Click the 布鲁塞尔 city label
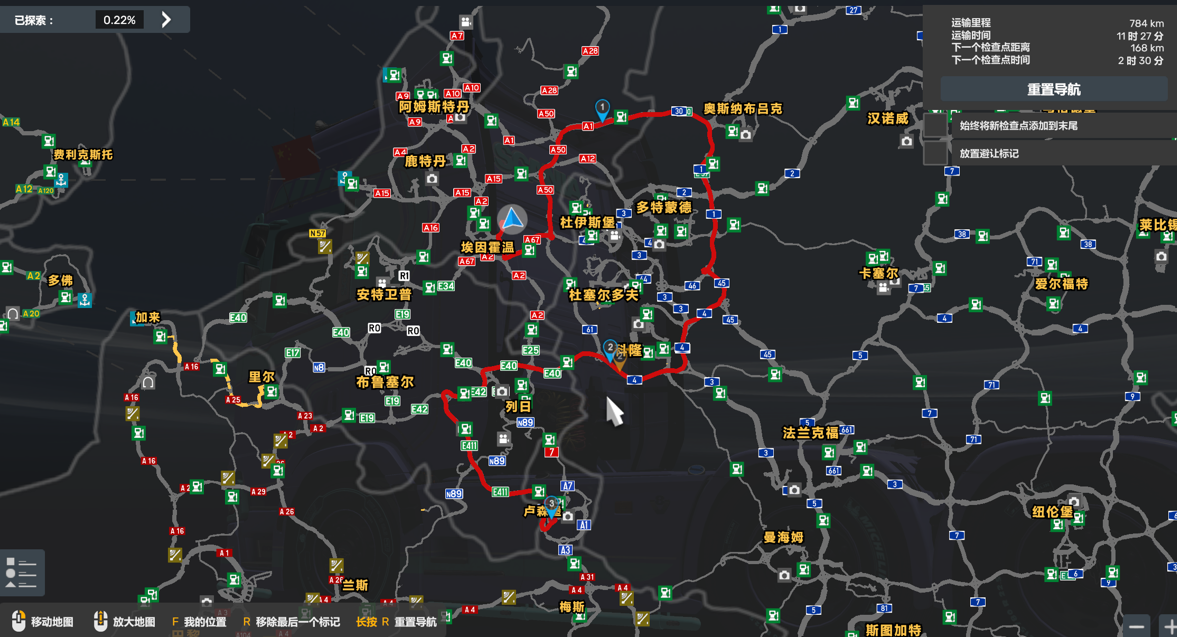Viewport: 1177px width, 637px height. [385, 382]
